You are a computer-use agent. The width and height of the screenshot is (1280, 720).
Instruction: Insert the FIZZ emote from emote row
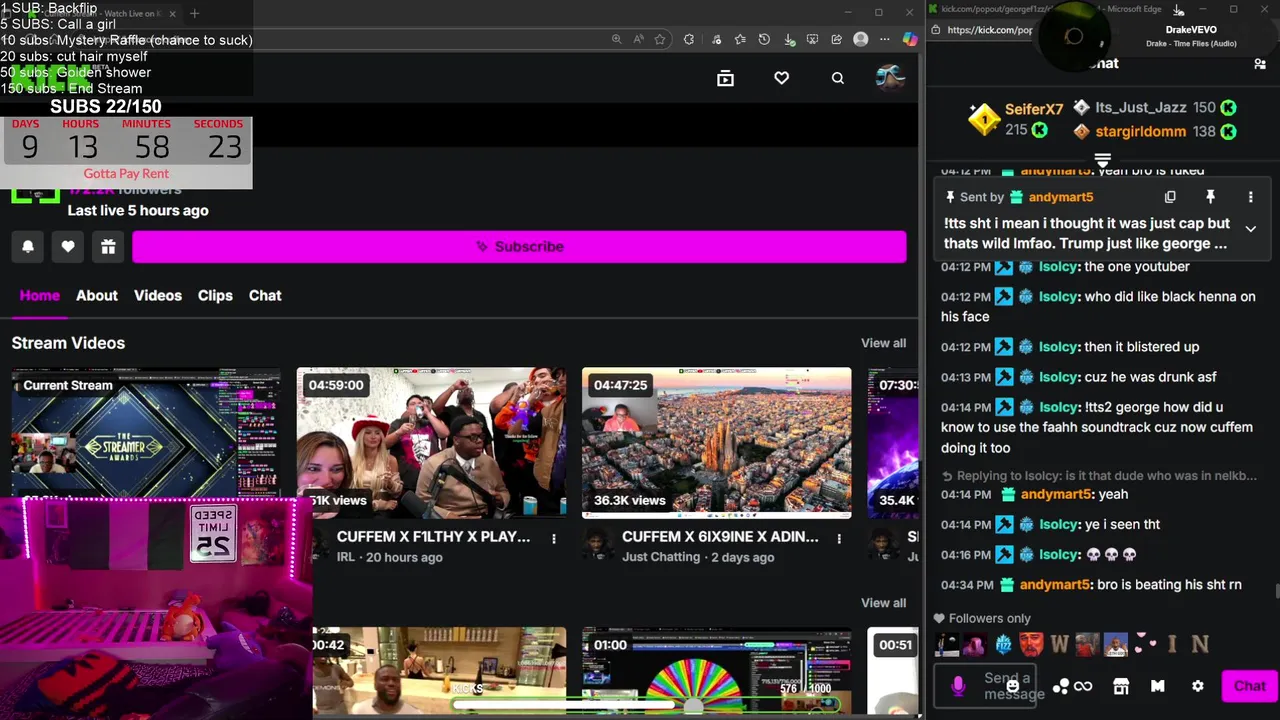[1003, 645]
